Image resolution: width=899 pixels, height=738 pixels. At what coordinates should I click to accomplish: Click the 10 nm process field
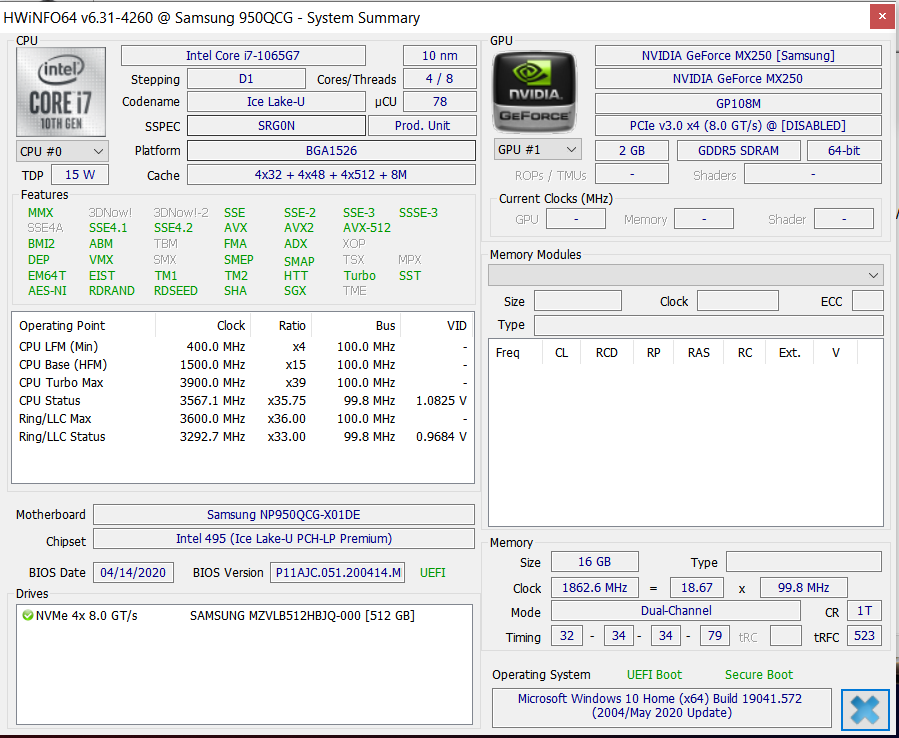coord(440,56)
